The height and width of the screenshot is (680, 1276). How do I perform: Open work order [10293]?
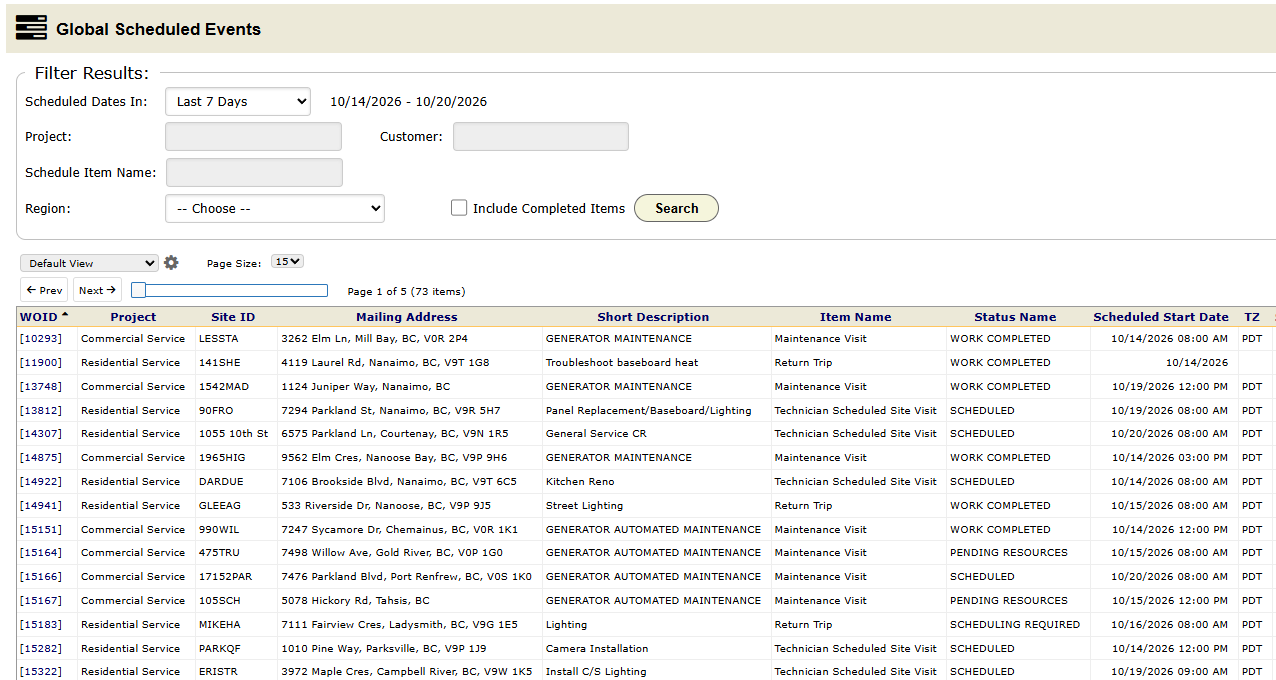click(40, 338)
